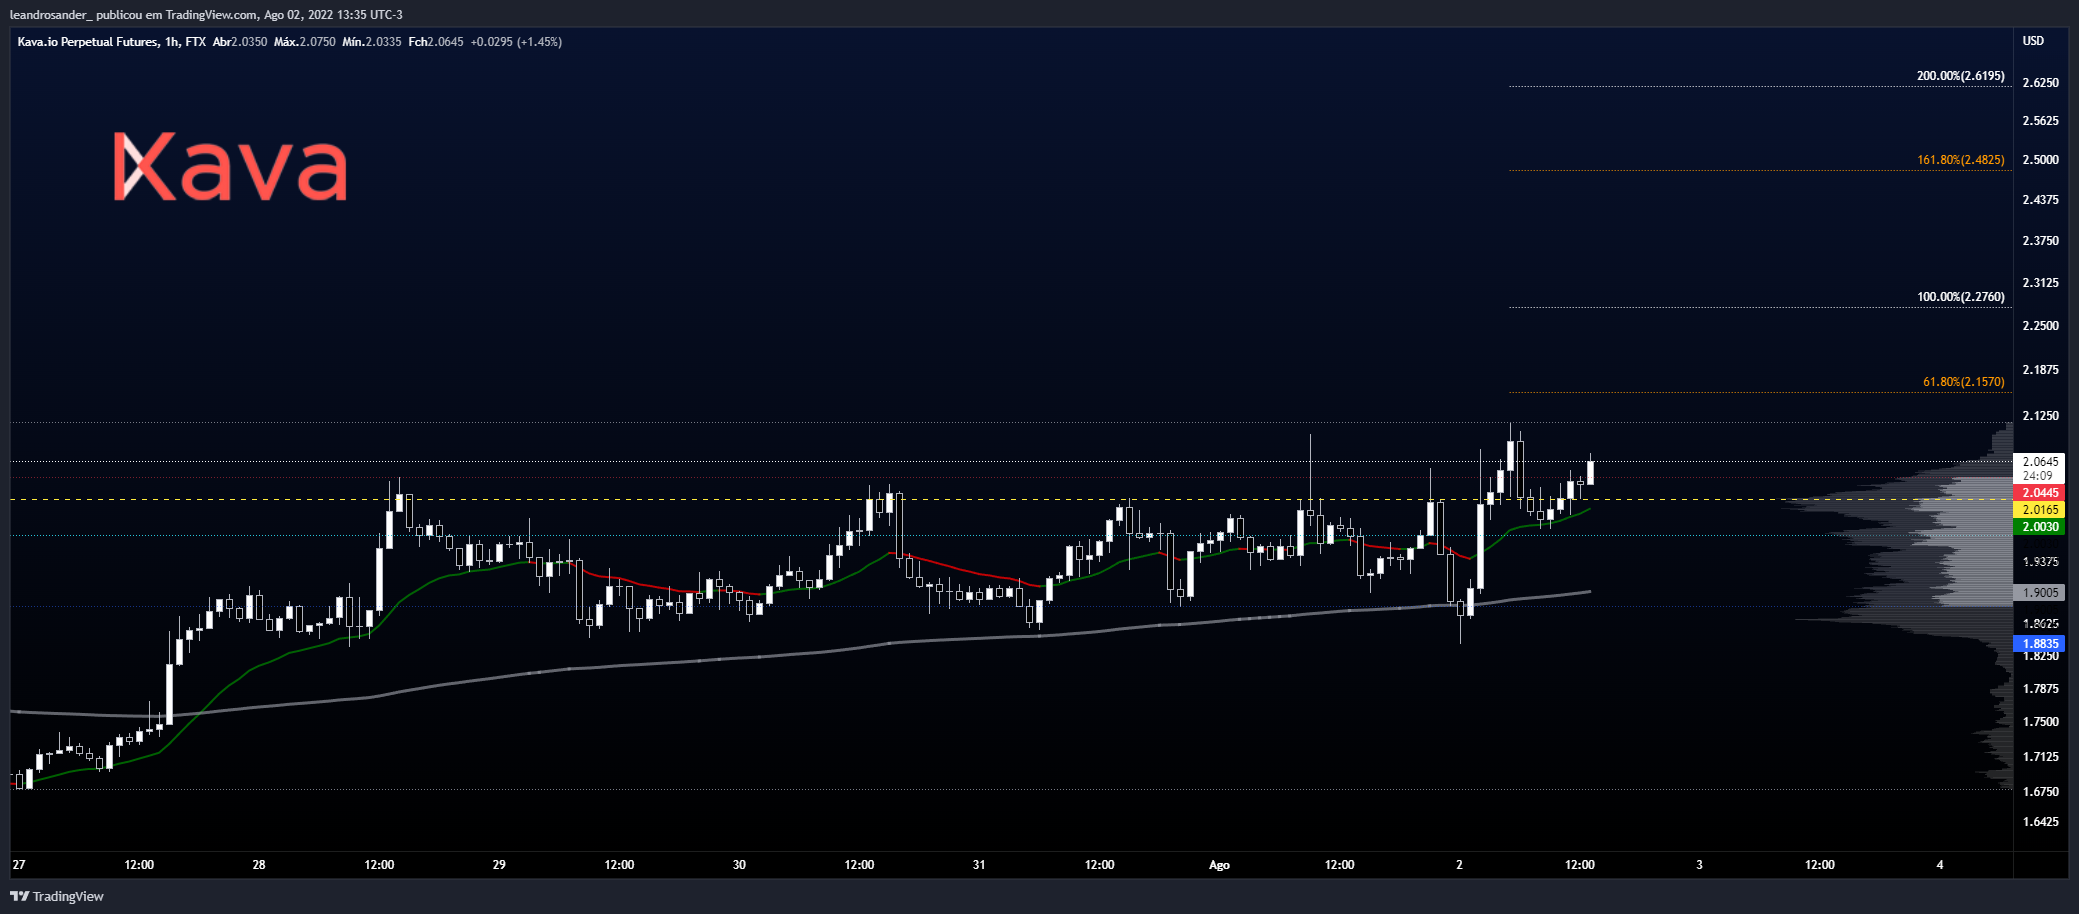This screenshot has width=2079, height=914.
Task: Click the Mín.2.0335 low value
Action: click(x=371, y=42)
